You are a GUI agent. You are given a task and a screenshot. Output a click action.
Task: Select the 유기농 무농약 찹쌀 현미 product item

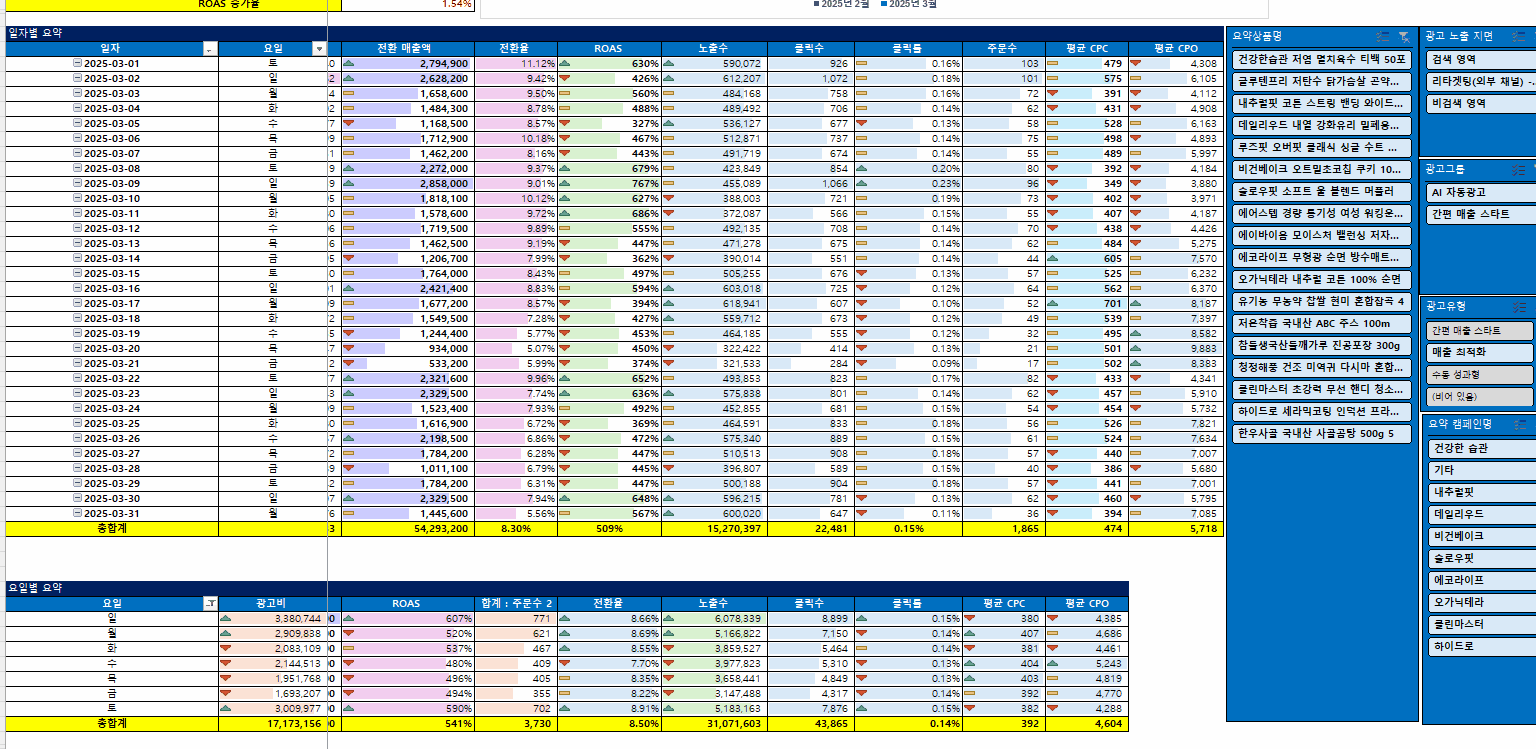click(1321, 301)
